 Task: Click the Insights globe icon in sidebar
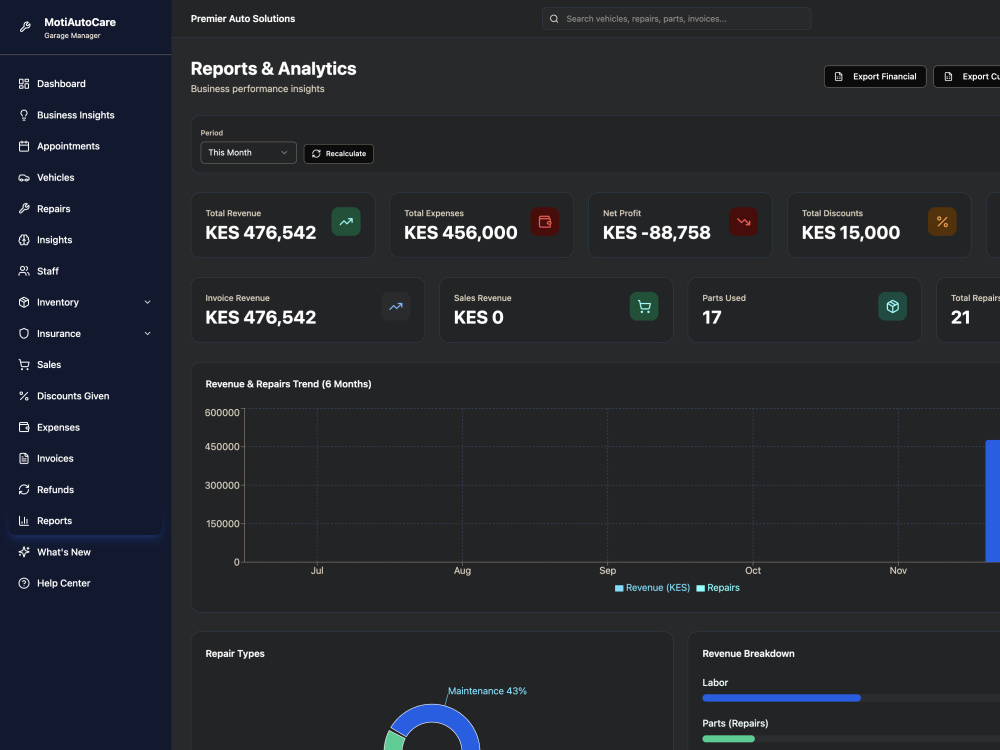[x=24, y=240]
